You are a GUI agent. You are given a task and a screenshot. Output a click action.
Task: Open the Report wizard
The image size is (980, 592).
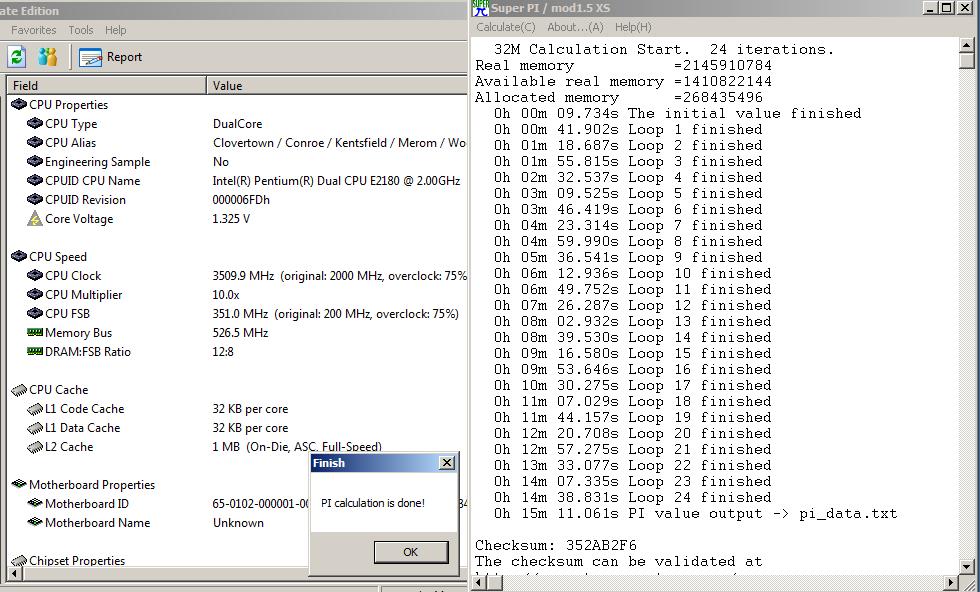point(111,57)
